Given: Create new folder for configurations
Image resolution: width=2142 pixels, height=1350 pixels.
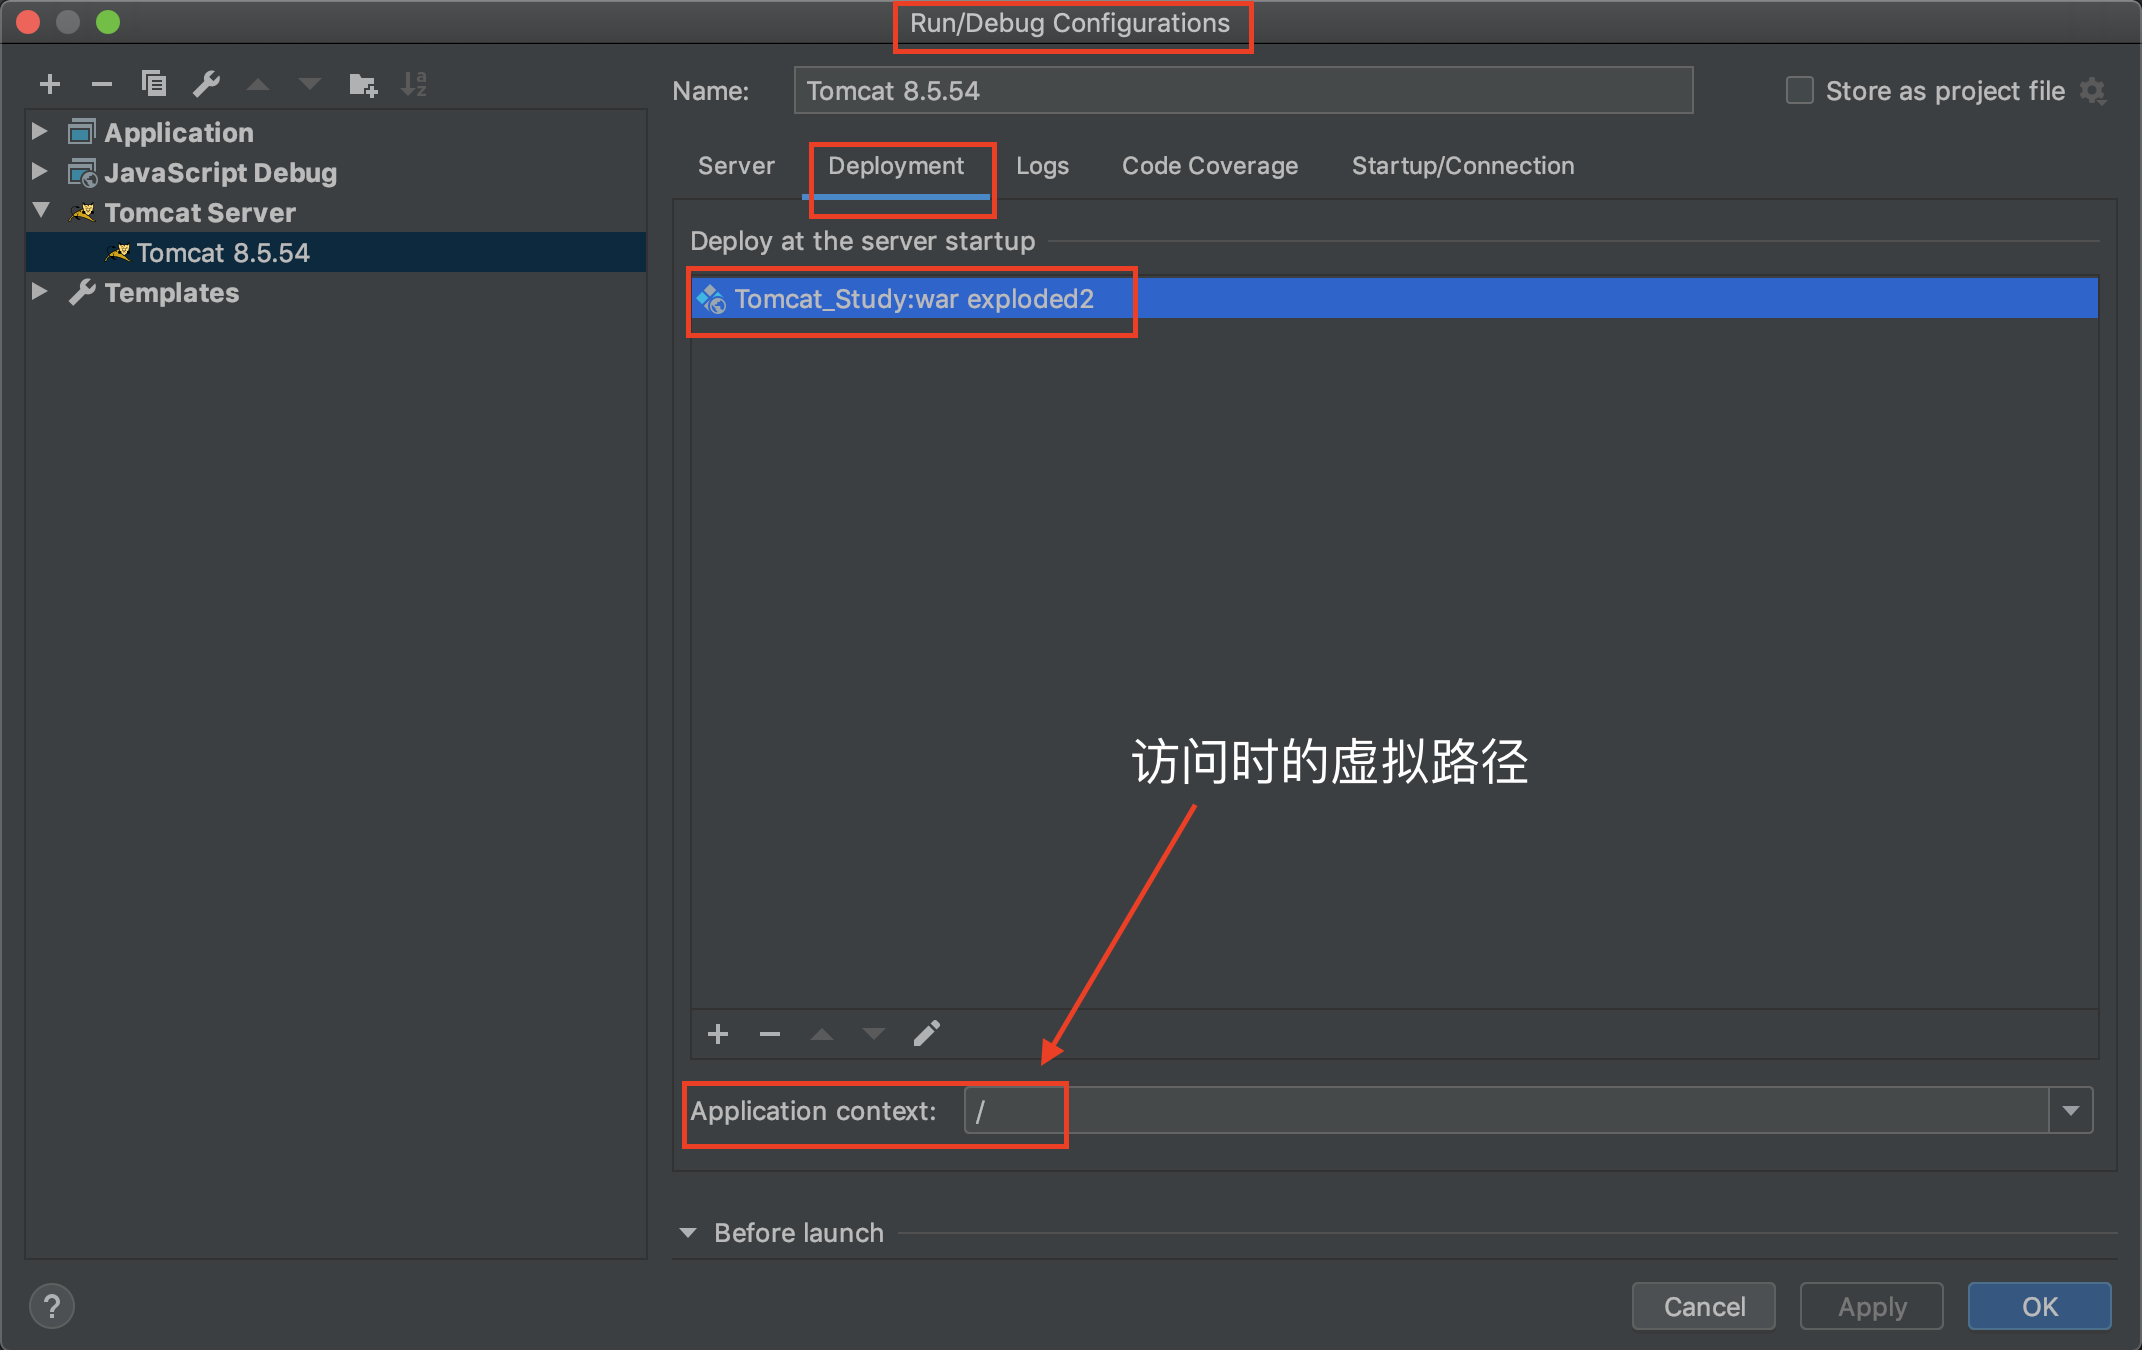Looking at the screenshot, I should pos(362,85).
